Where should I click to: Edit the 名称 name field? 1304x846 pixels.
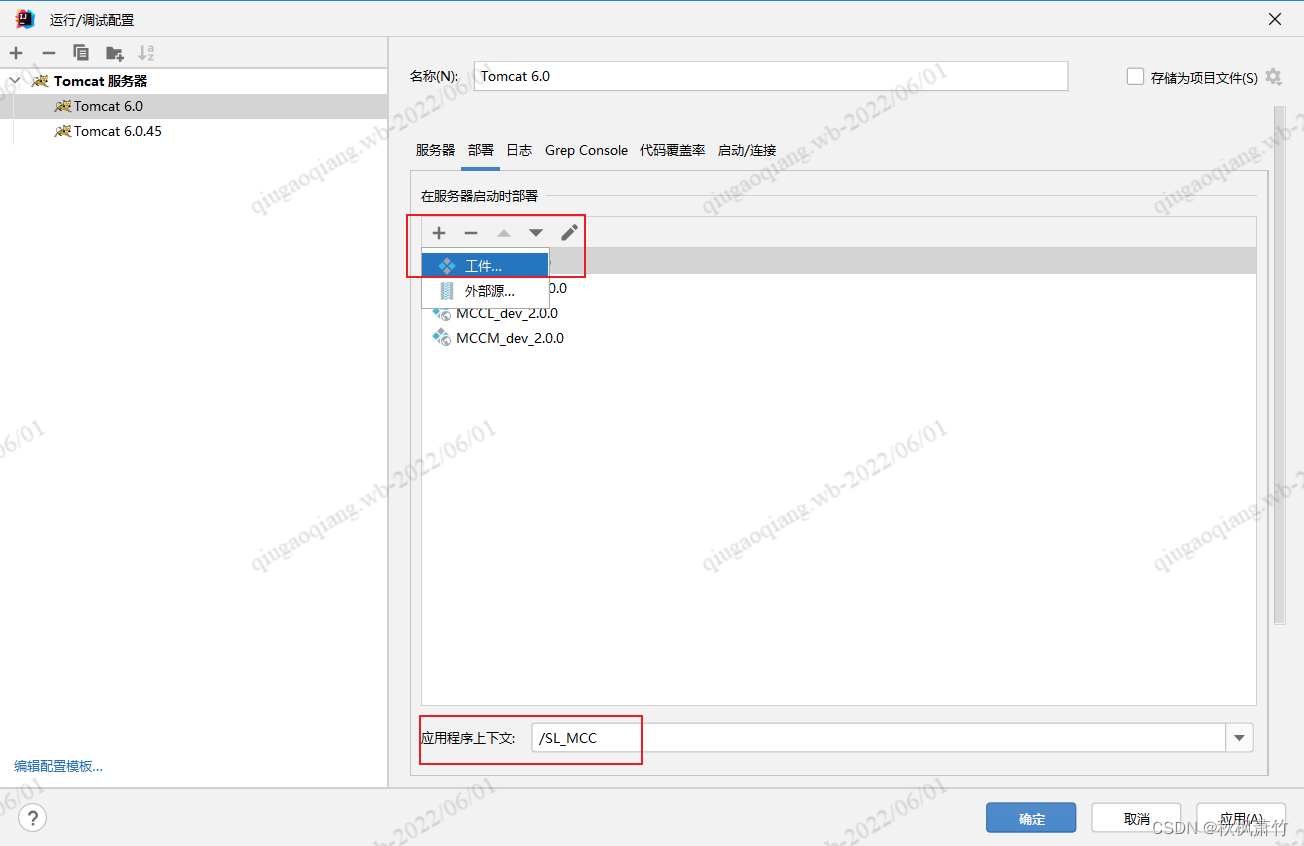coord(771,76)
